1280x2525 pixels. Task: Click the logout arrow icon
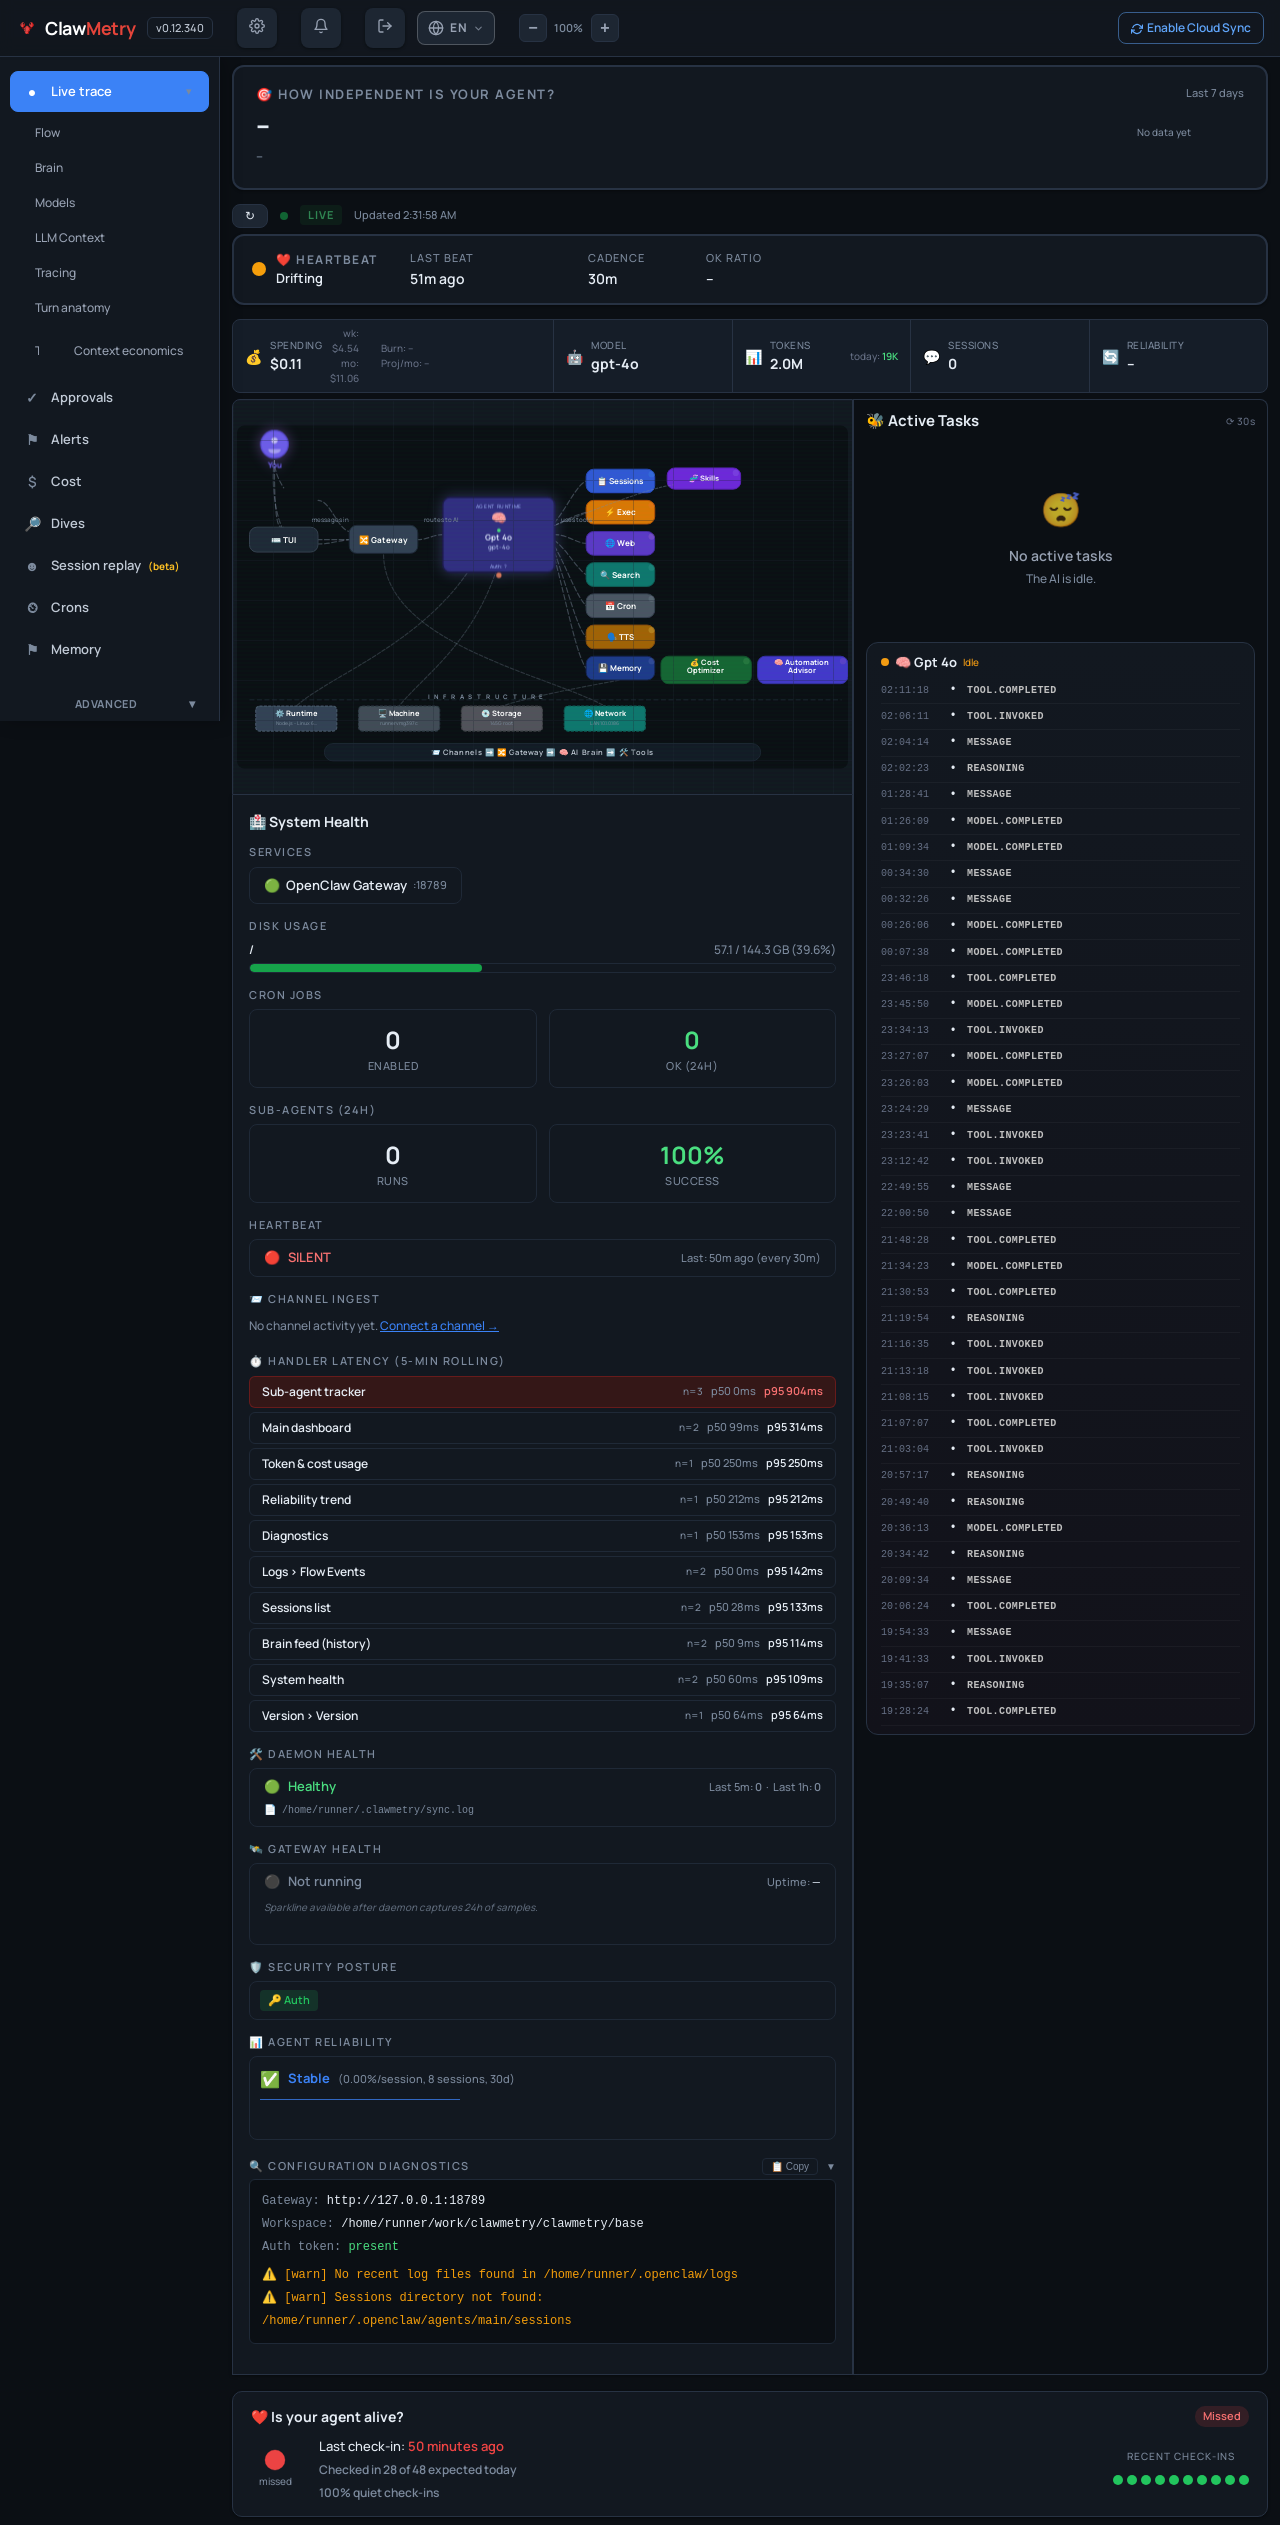click(385, 27)
